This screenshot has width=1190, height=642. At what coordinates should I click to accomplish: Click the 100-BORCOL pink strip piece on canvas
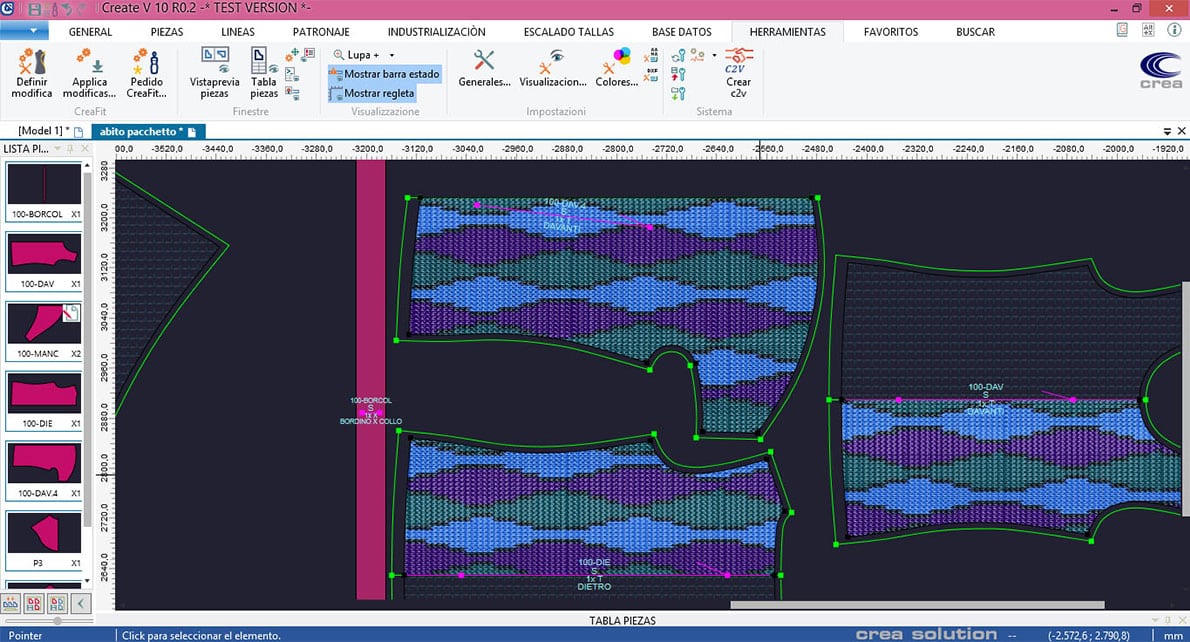[x=370, y=379]
